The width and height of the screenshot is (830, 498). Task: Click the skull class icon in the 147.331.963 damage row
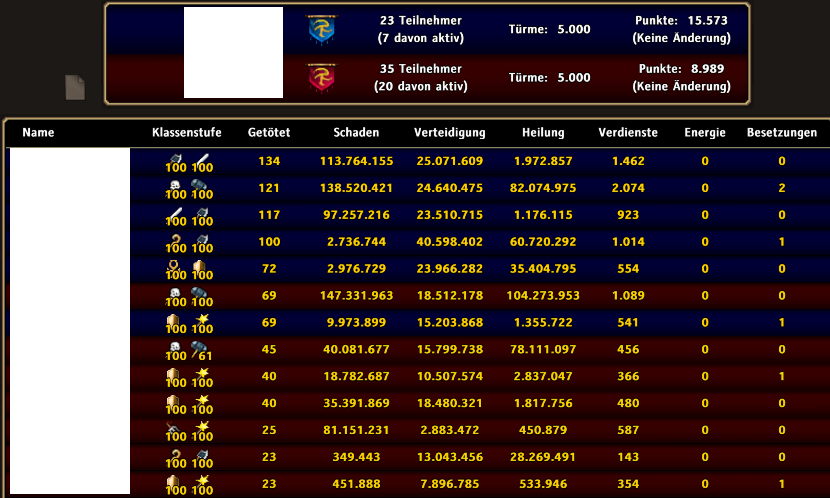(x=175, y=293)
